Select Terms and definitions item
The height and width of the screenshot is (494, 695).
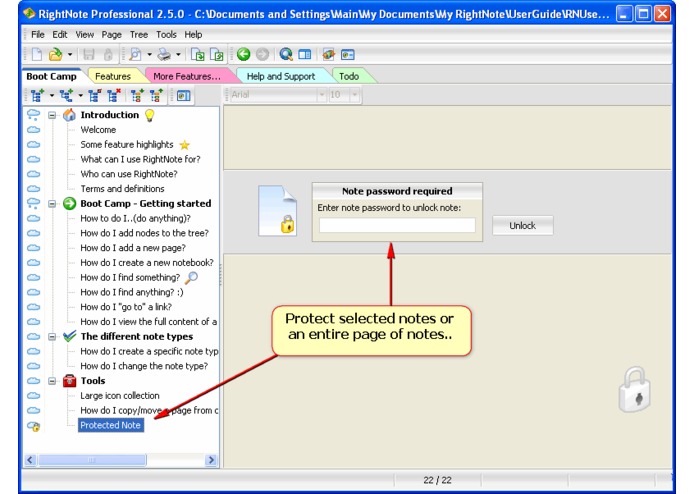point(122,189)
